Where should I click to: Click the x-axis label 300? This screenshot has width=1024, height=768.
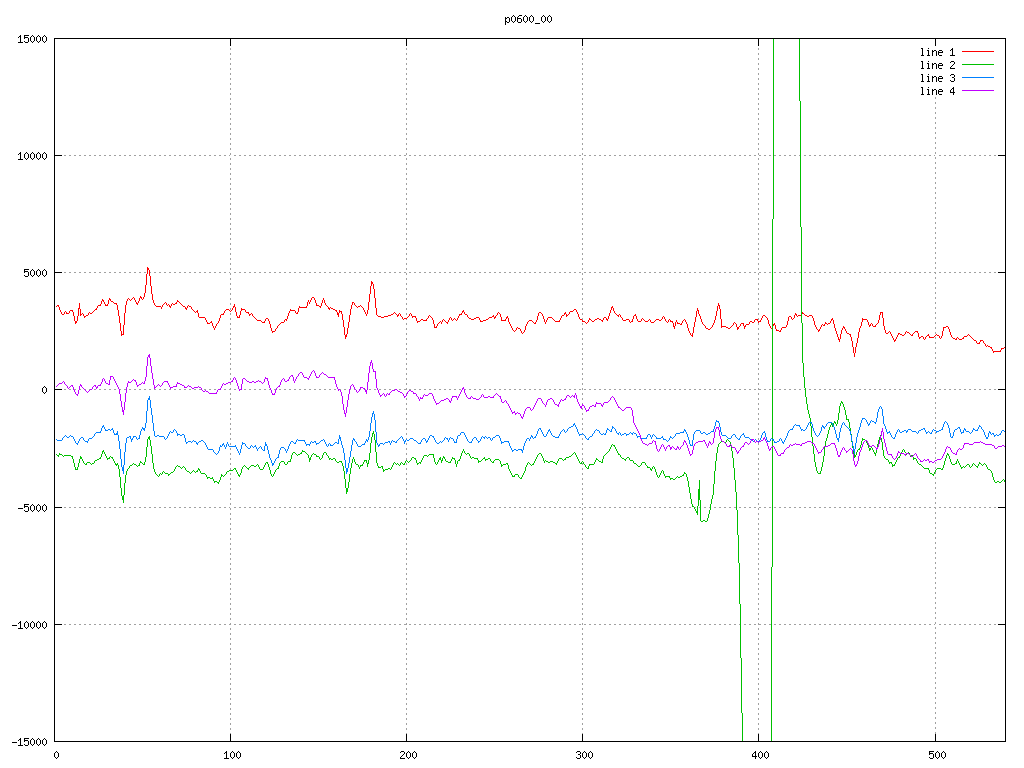click(x=584, y=755)
